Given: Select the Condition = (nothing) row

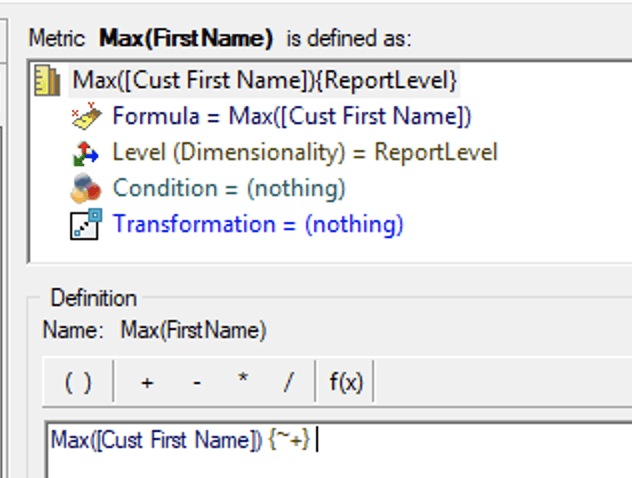Looking at the screenshot, I should click(x=229, y=188).
